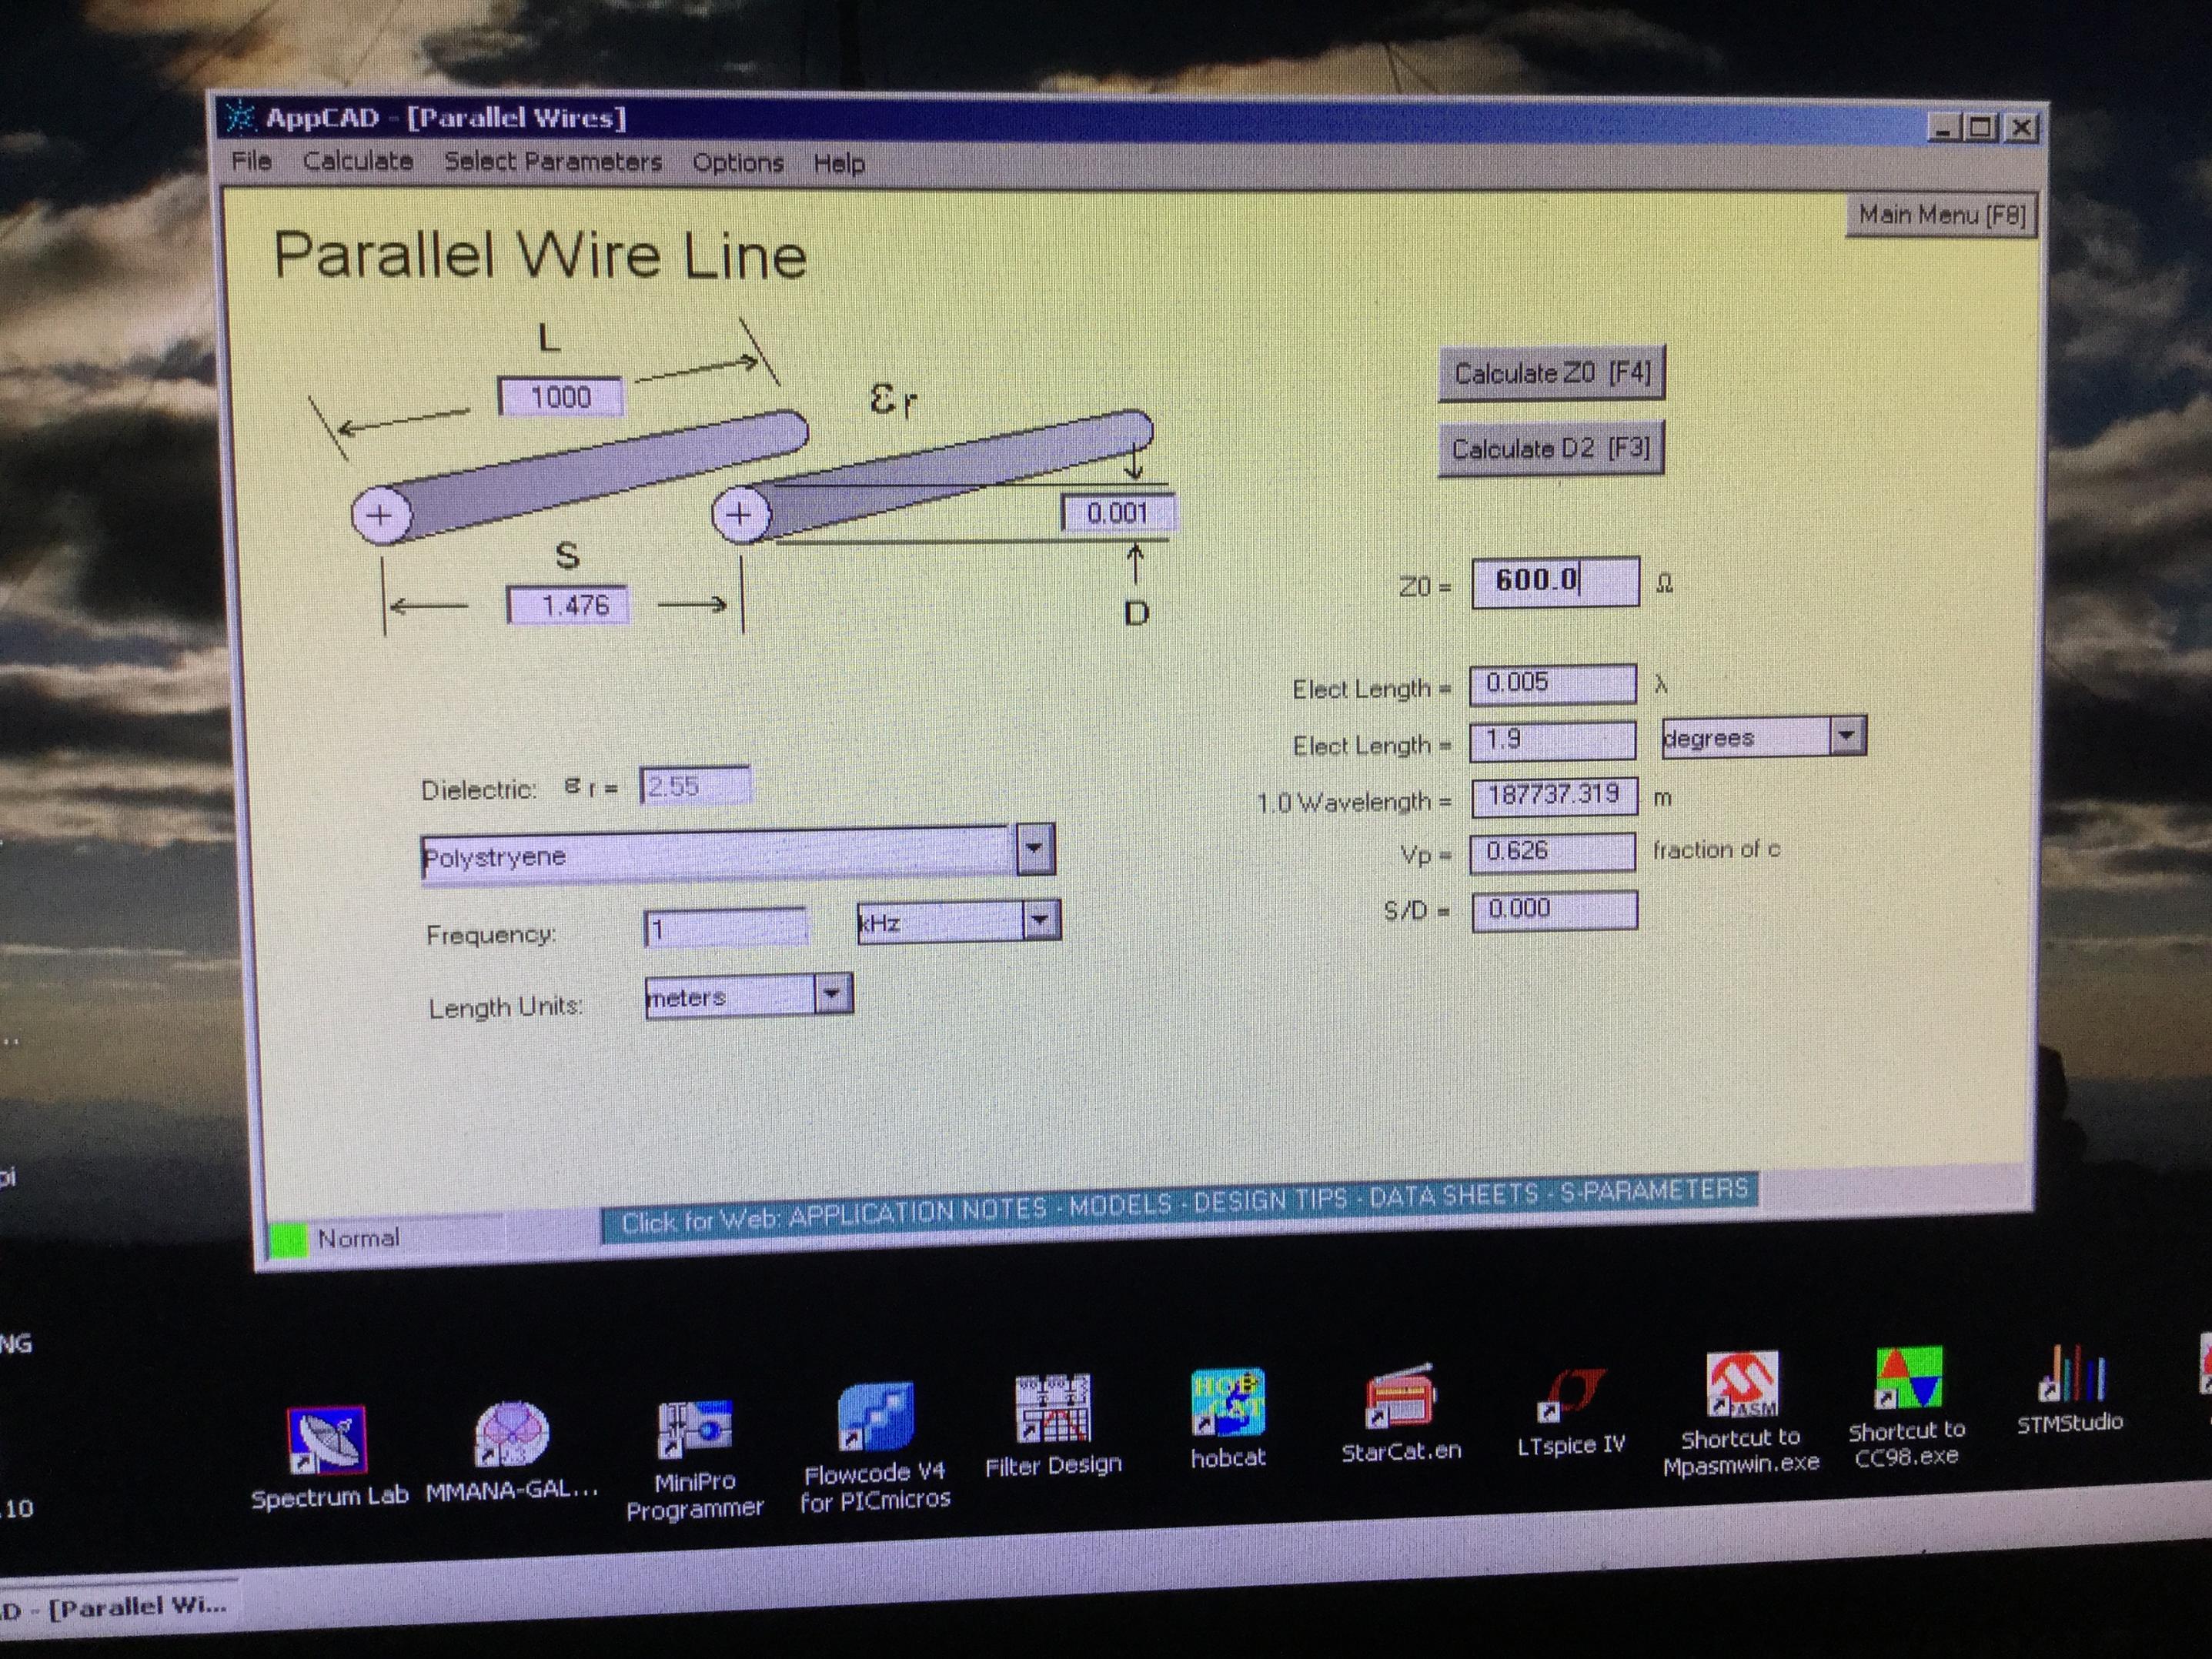Open the Filter Design desktop icon
2212x1659 pixels.
(1053, 1426)
